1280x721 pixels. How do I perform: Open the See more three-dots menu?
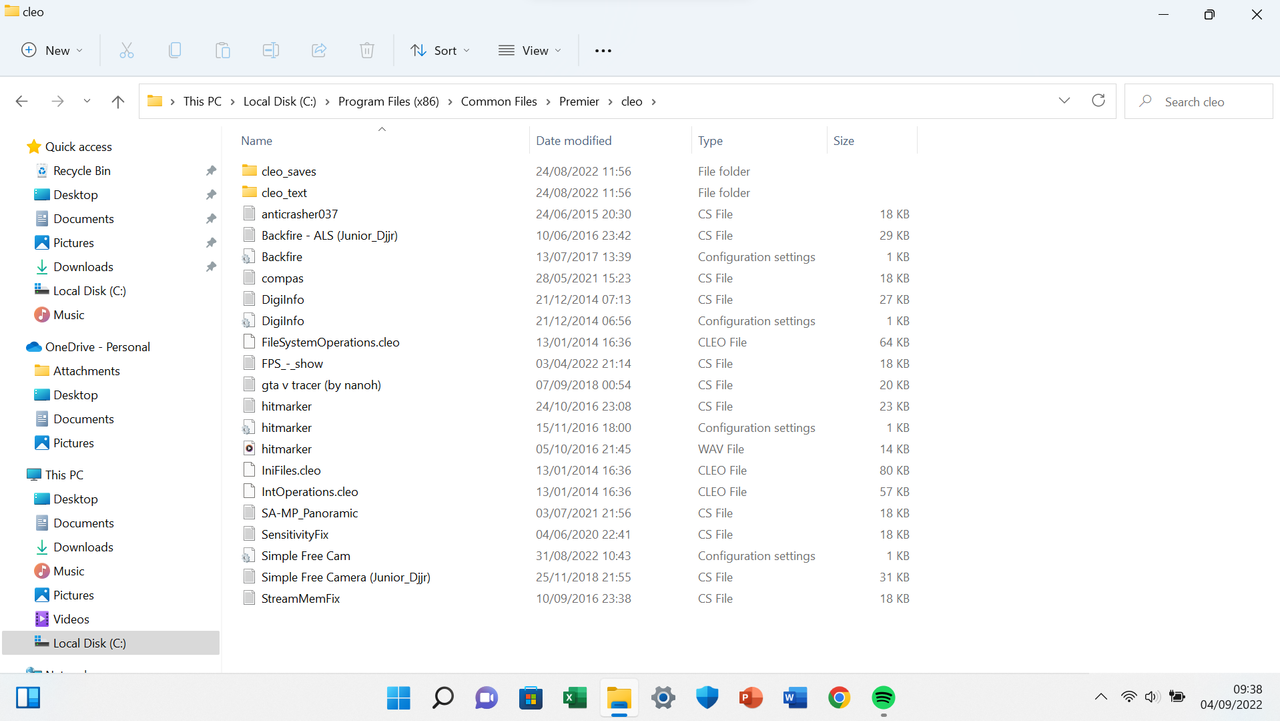coord(603,50)
